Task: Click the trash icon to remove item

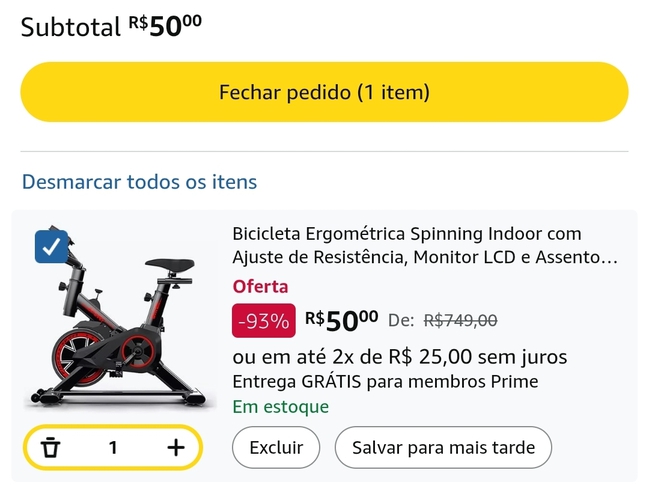Action: tap(51, 447)
